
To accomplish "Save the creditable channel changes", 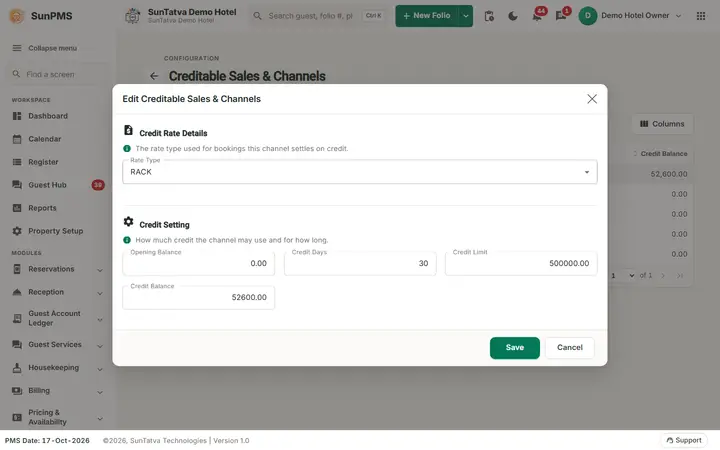I will pos(515,348).
